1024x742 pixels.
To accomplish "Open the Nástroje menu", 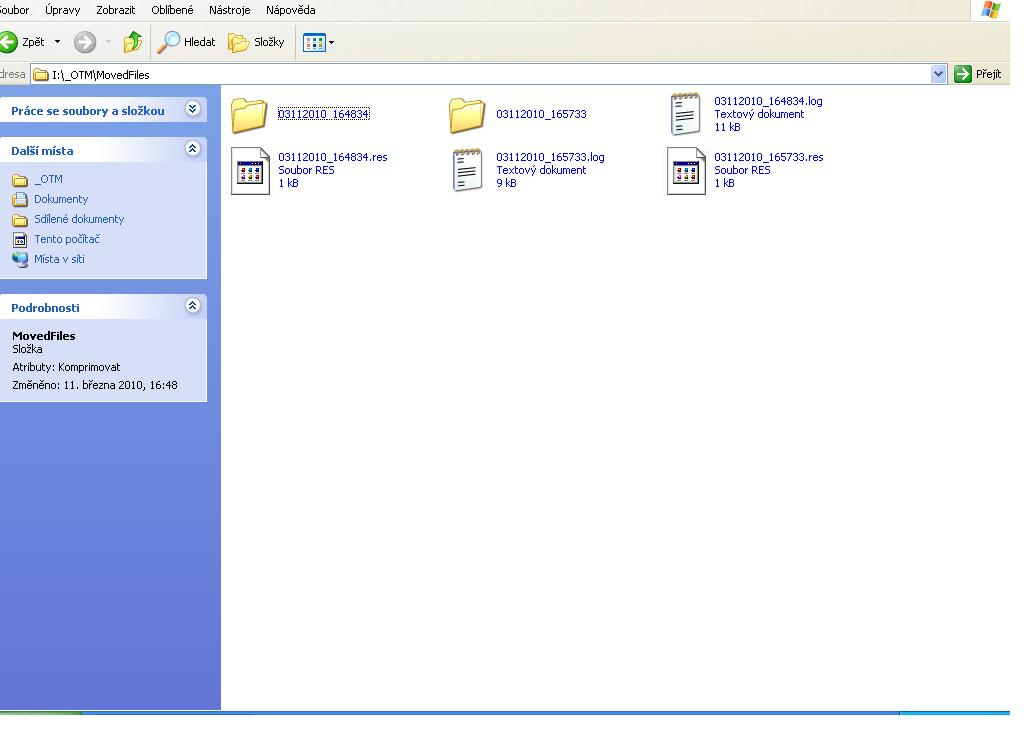I will pos(229,10).
